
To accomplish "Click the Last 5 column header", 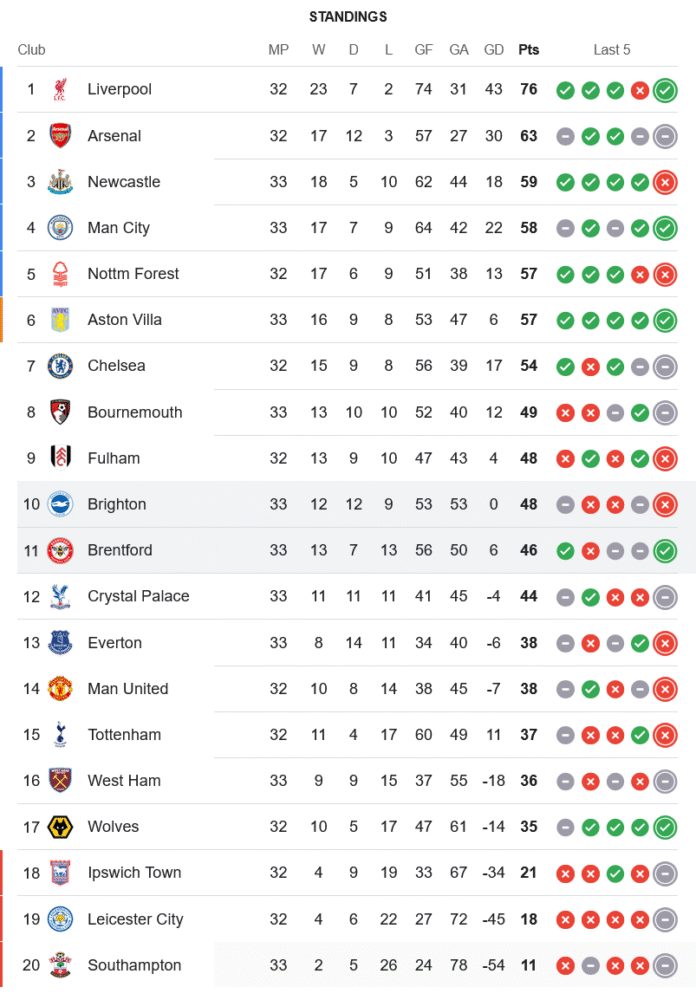I will (612, 50).
